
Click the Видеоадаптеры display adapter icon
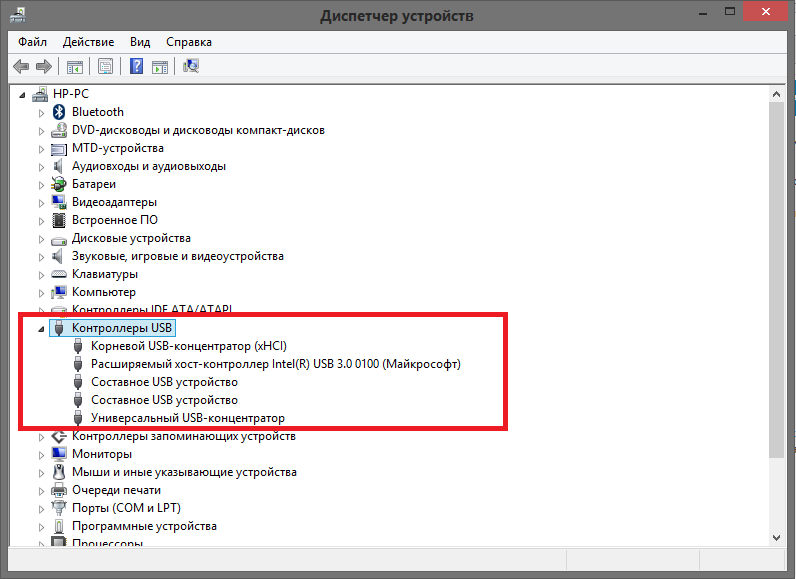pos(59,202)
